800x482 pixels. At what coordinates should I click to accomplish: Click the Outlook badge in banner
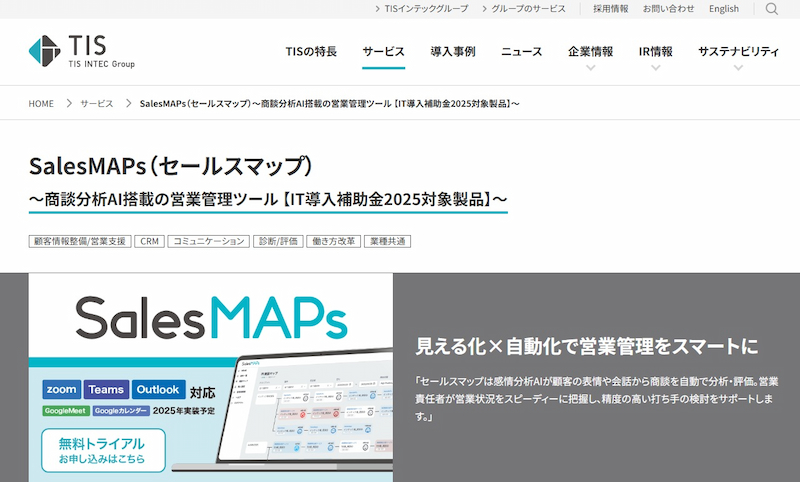158,390
